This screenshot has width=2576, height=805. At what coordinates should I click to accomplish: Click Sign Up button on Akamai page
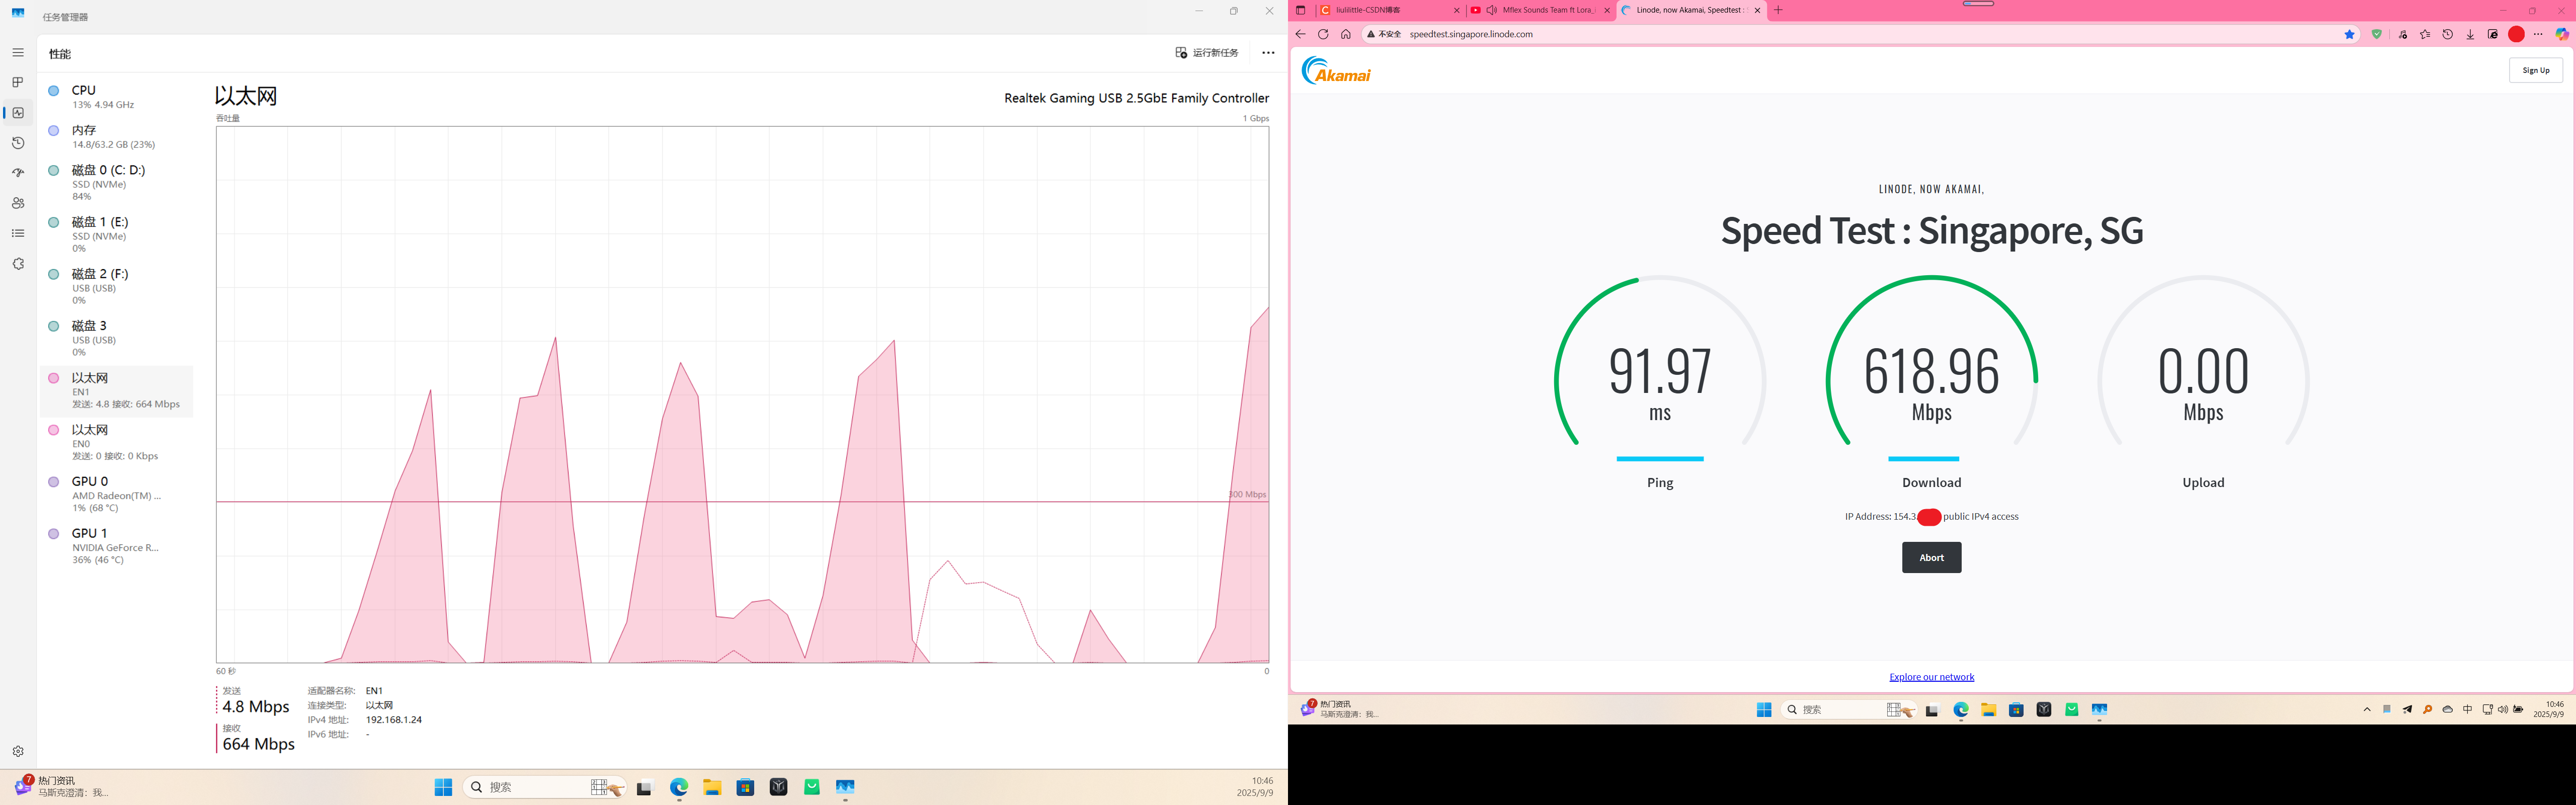2536,70
